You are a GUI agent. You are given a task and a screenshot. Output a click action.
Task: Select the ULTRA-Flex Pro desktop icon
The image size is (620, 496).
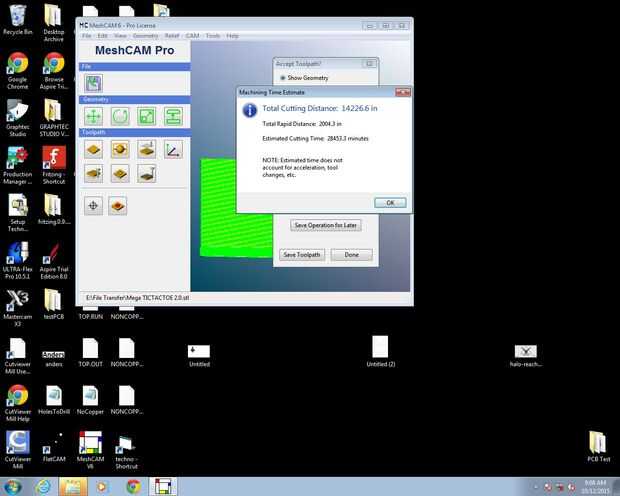(x=18, y=260)
